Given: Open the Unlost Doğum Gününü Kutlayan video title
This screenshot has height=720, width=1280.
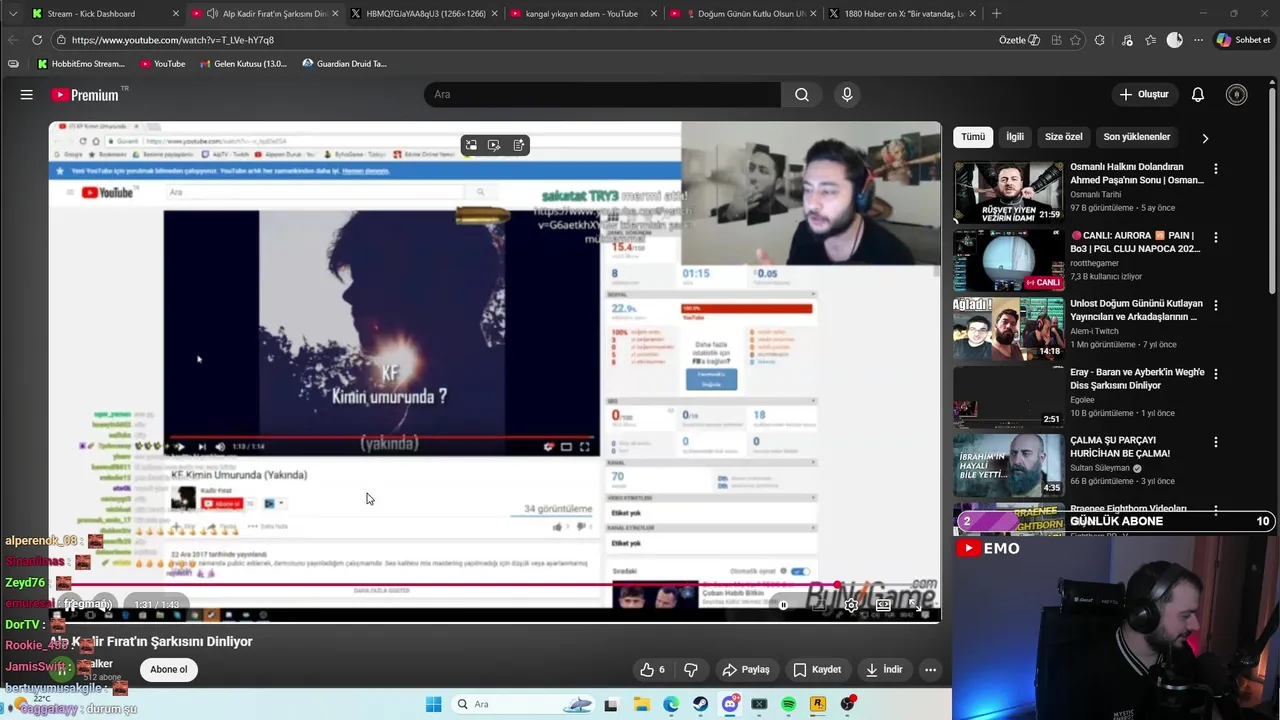Looking at the screenshot, I should [x=1136, y=310].
